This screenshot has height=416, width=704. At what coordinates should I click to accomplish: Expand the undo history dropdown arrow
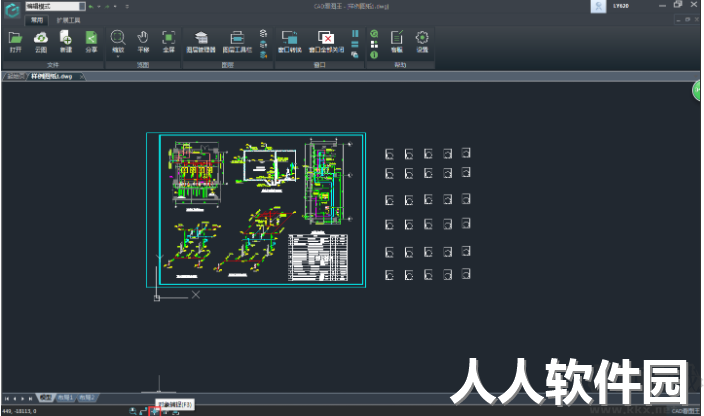pyautogui.click(x=99, y=6)
